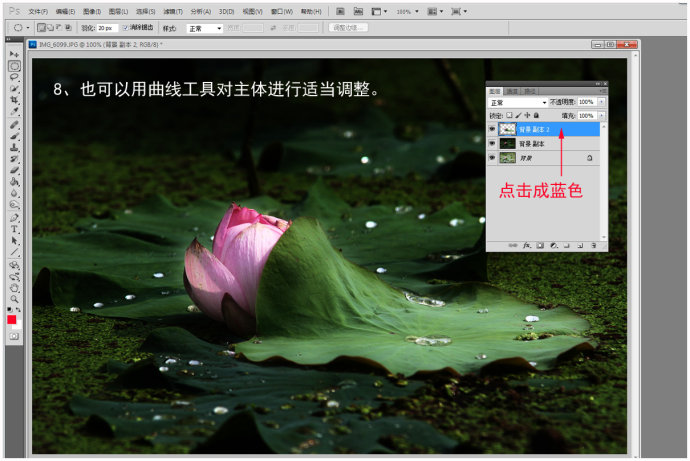Open the Layers panel options menu
The width and height of the screenshot is (690, 461).
coord(603,91)
